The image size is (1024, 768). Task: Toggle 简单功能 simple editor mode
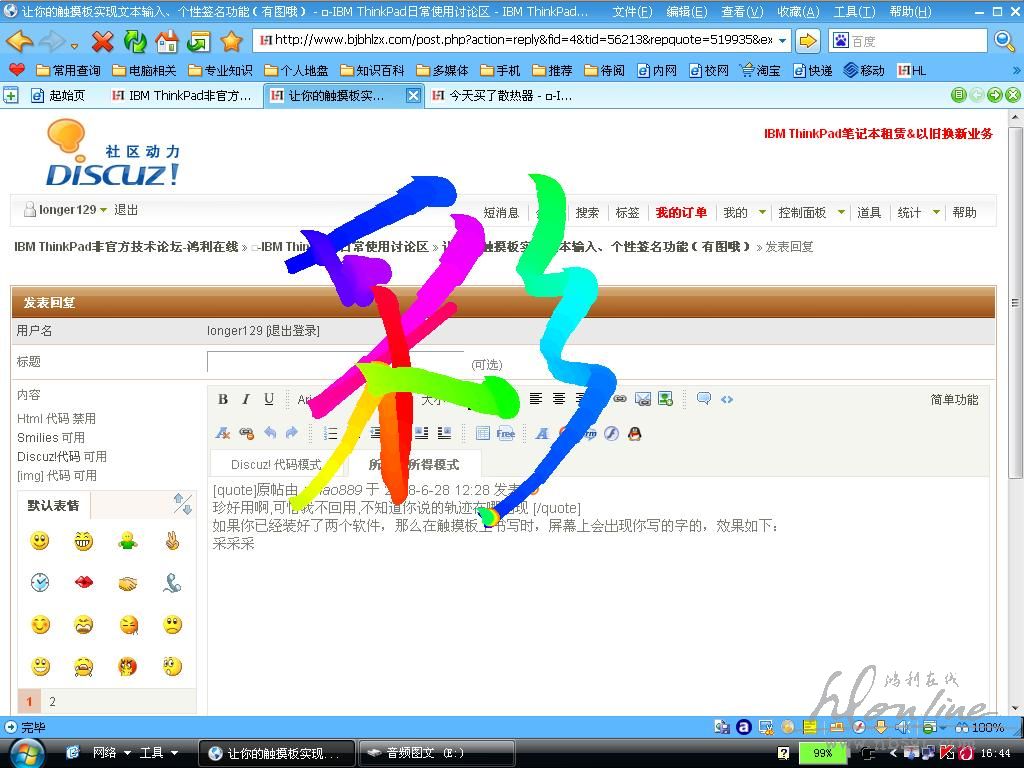[x=954, y=399]
